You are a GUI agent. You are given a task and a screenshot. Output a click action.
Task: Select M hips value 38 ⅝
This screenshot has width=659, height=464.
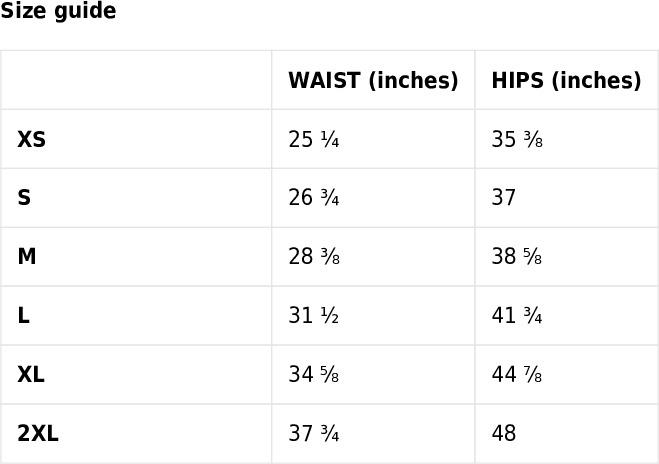coord(517,257)
